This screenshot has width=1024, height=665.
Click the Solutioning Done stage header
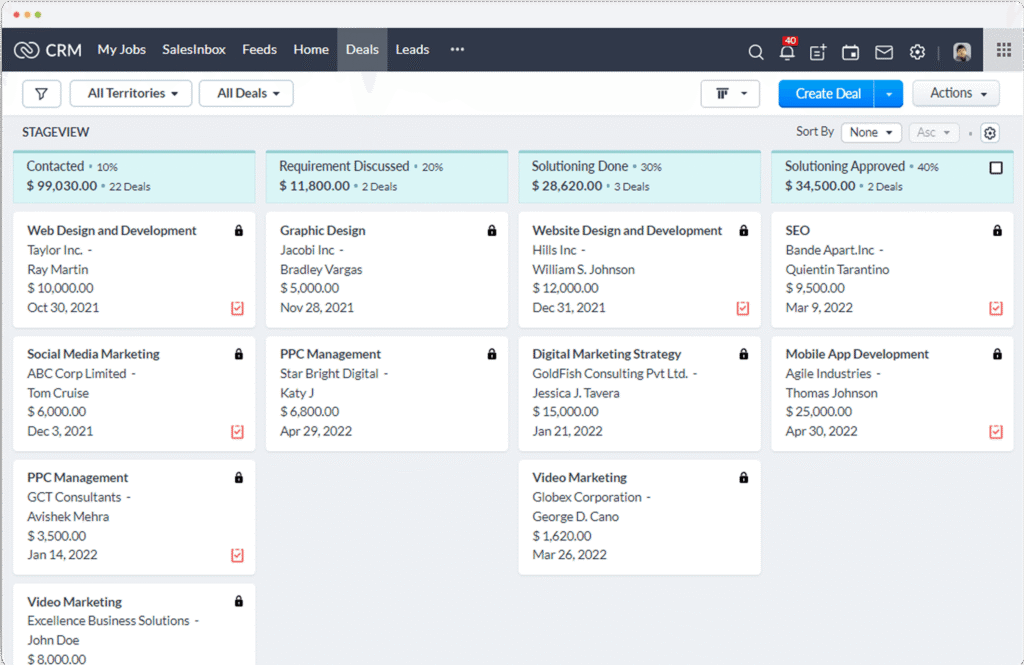click(x=639, y=176)
